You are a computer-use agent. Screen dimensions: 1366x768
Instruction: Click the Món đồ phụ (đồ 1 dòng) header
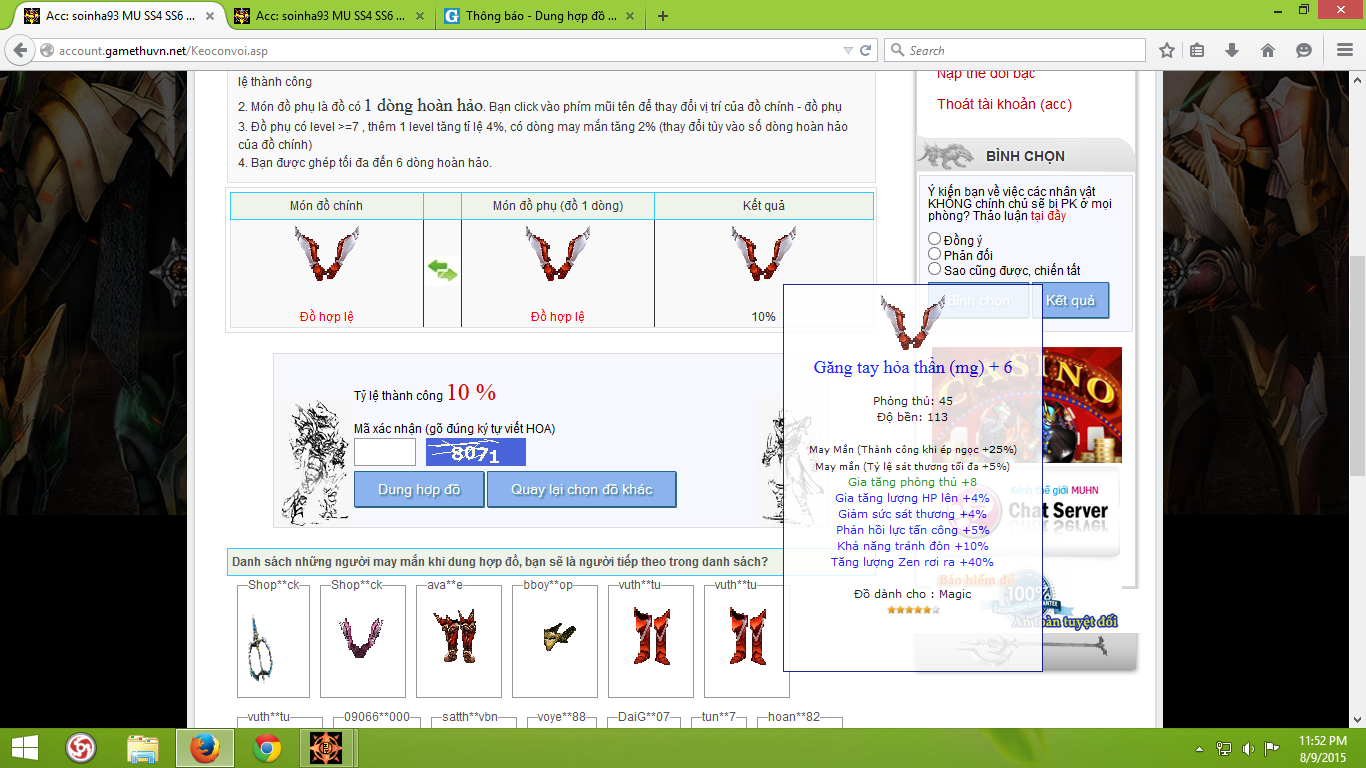pos(558,205)
